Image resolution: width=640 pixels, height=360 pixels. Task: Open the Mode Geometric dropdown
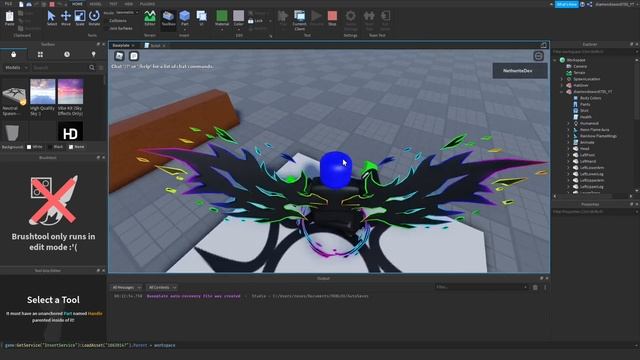[127, 13]
